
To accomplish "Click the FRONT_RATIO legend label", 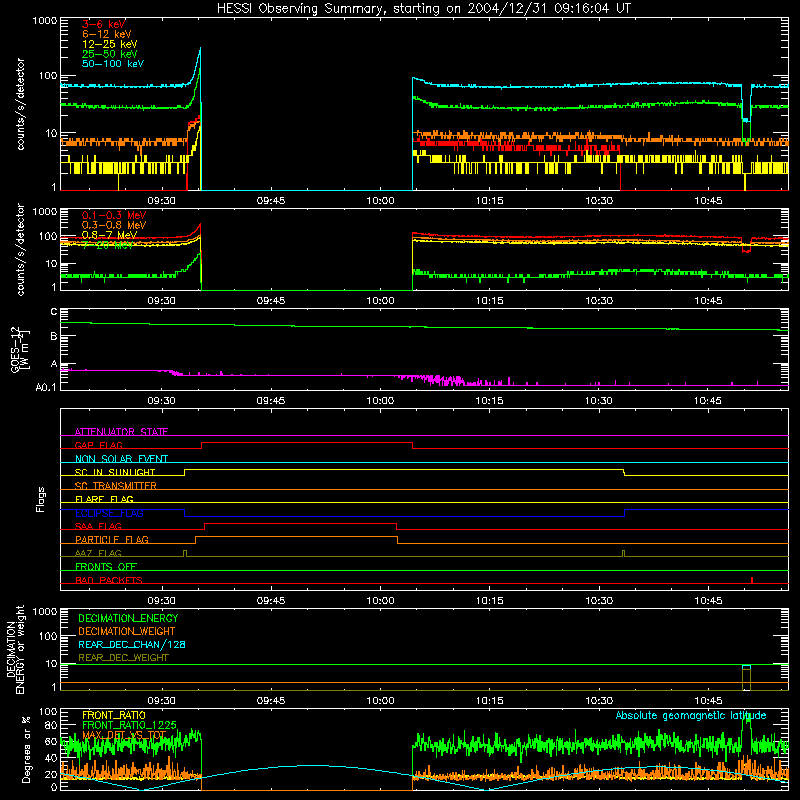I will [114, 715].
